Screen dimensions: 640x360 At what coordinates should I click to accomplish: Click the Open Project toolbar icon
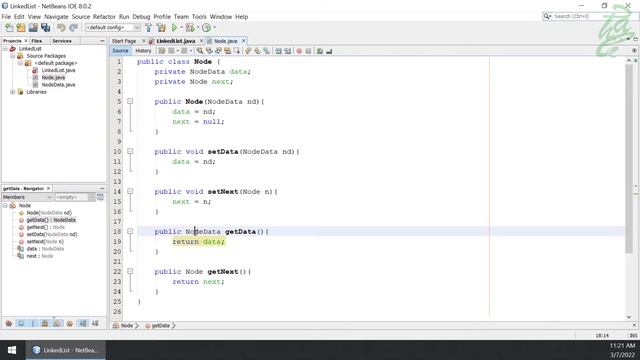point(33,28)
